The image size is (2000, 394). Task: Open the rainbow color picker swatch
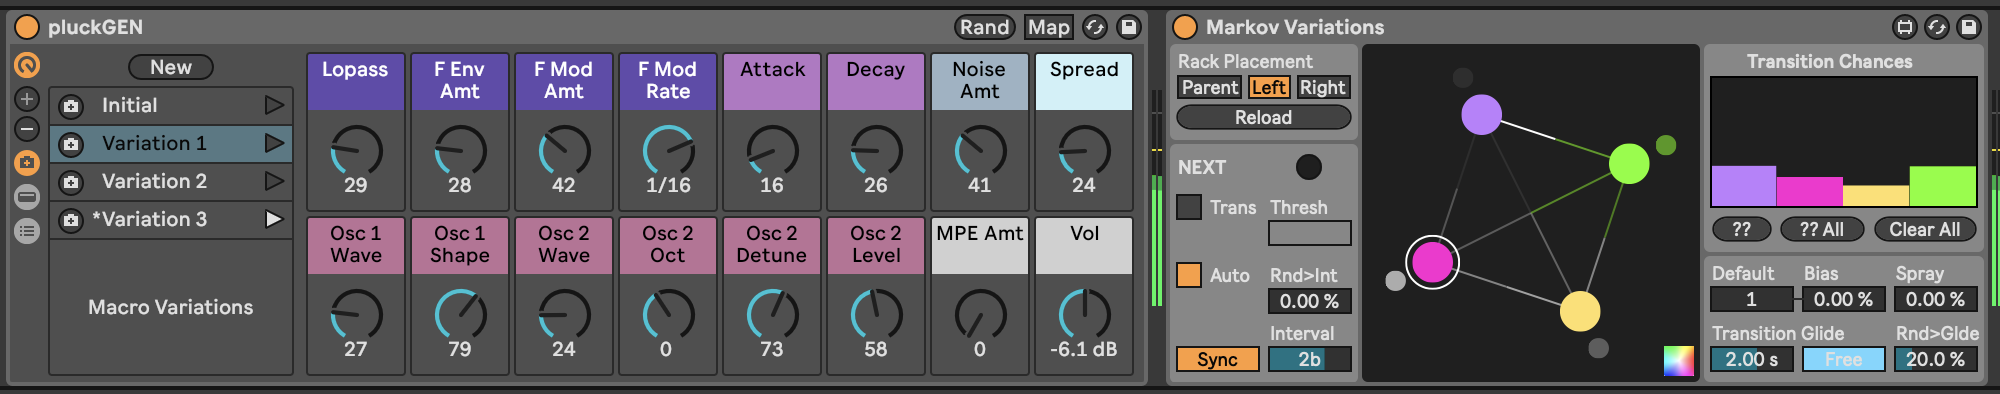point(1679,361)
